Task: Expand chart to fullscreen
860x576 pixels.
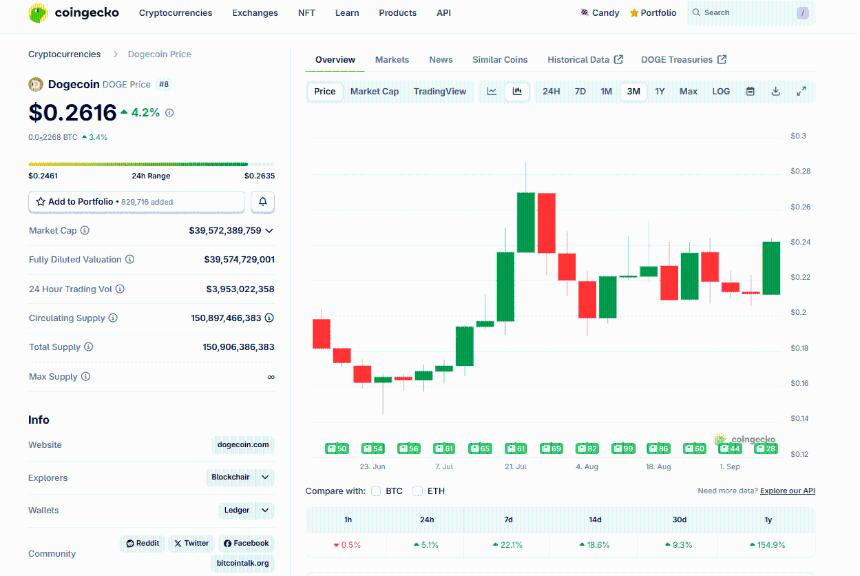Action: [x=801, y=92]
